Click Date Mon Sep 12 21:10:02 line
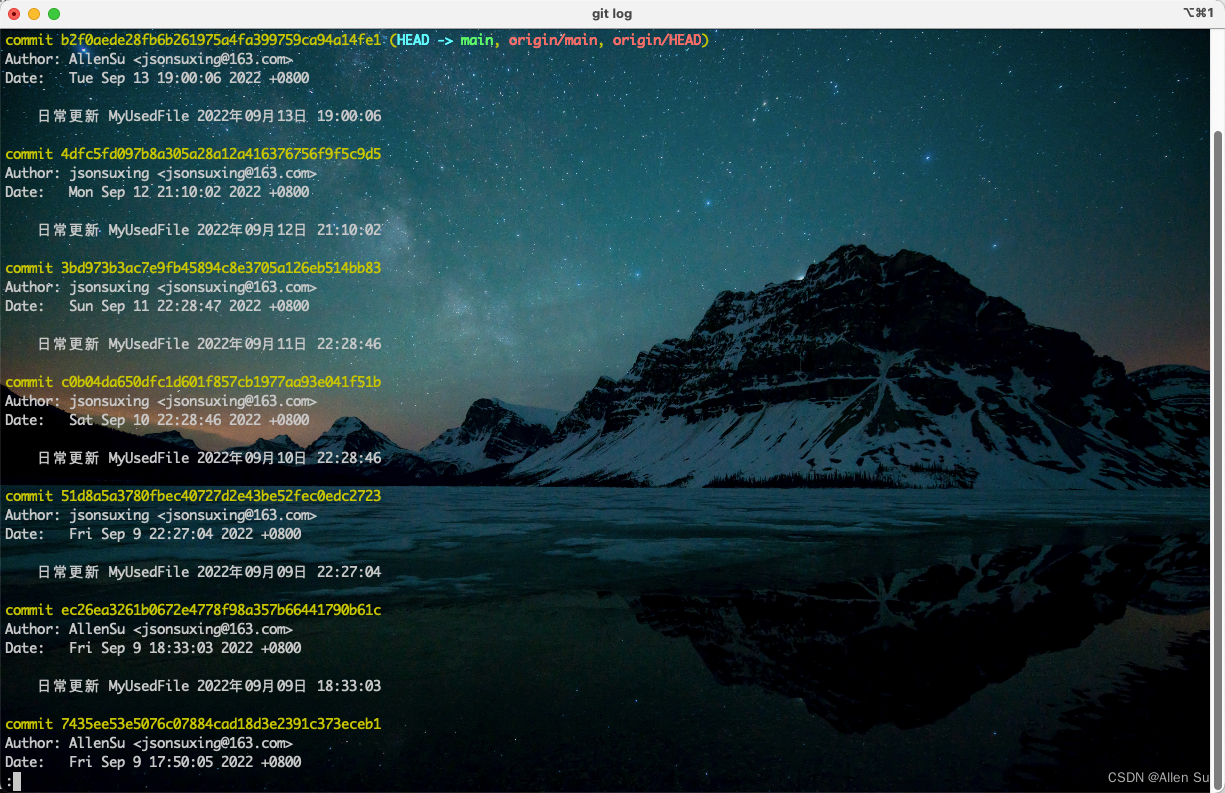1225x793 pixels. (157, 192)
